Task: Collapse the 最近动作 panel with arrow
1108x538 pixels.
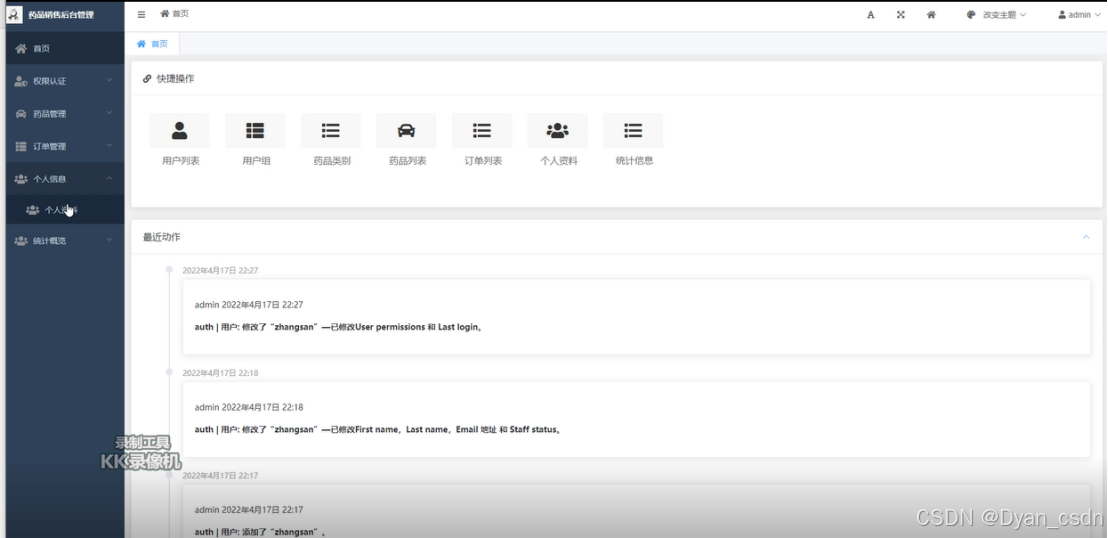Action: (1086, 237)
